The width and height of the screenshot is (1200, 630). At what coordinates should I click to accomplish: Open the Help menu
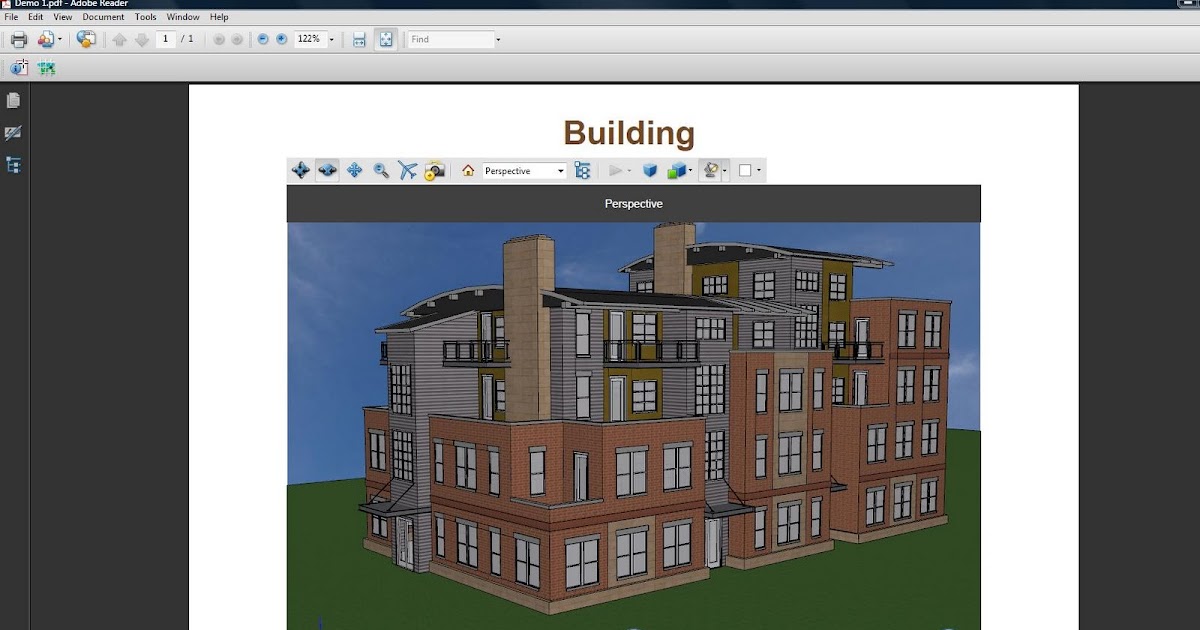(x=219, y=17)
